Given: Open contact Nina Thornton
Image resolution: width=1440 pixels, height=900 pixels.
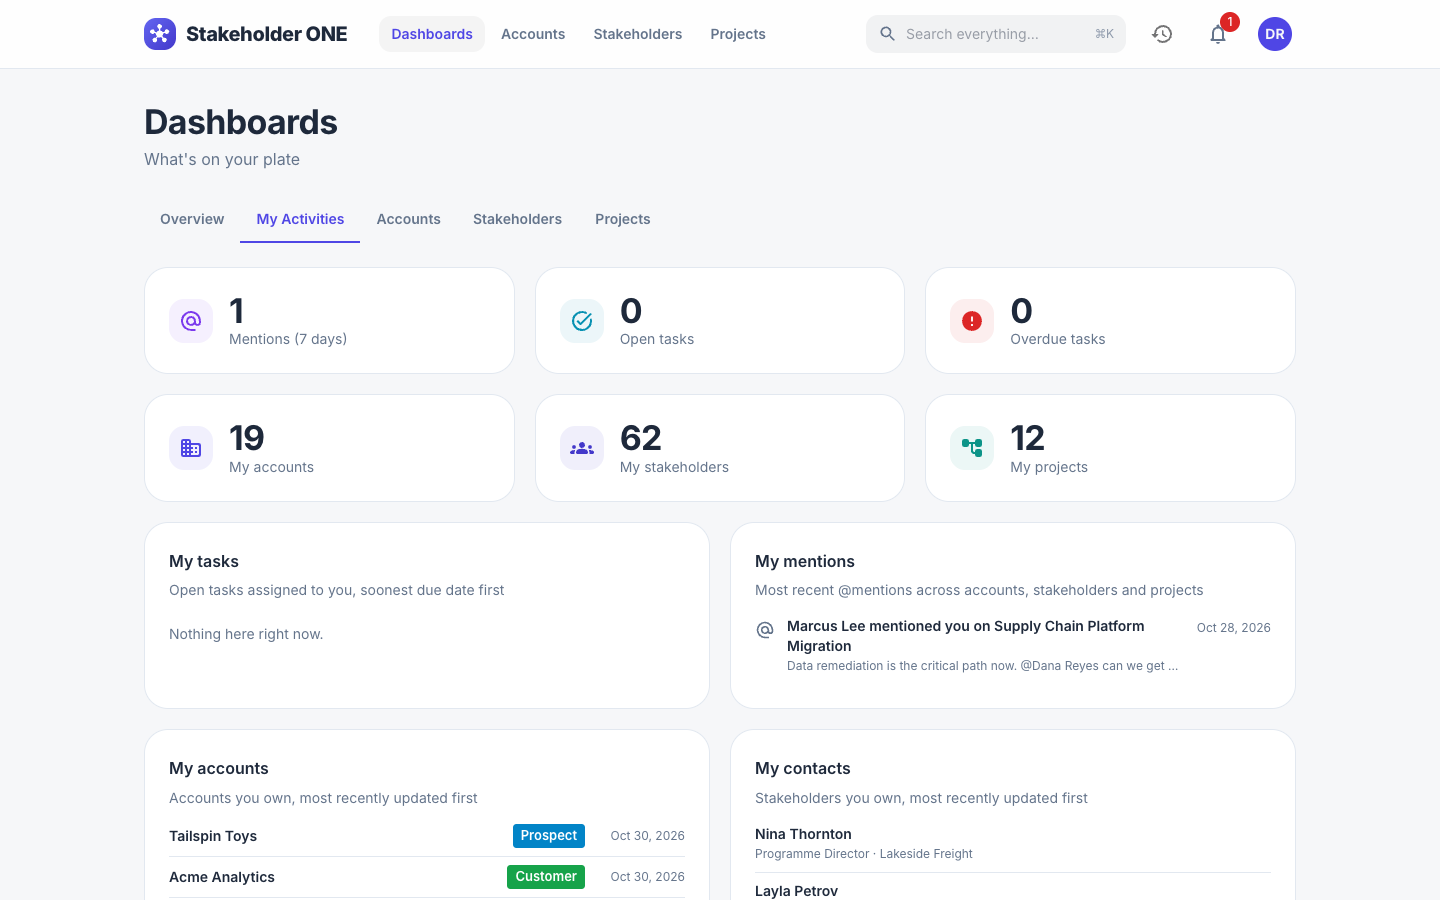Looking at the screenshot, I should (x=1013, y=844).
